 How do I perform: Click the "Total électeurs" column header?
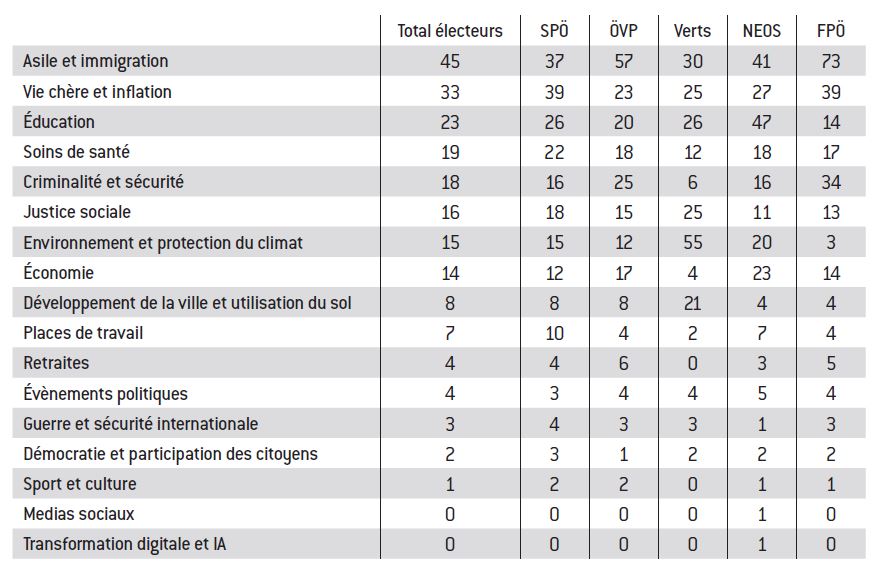coord(450,30)
